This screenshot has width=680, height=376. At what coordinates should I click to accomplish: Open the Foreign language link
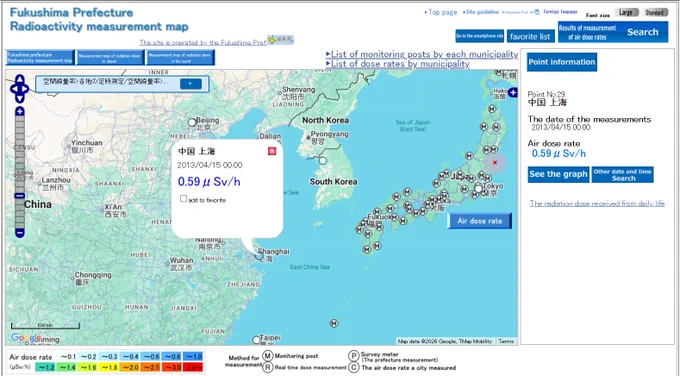(x=560, y=12)
